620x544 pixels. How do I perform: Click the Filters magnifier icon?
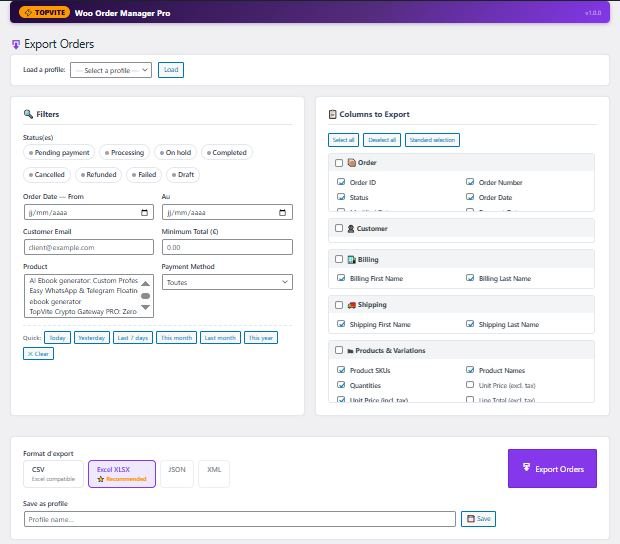28,114
